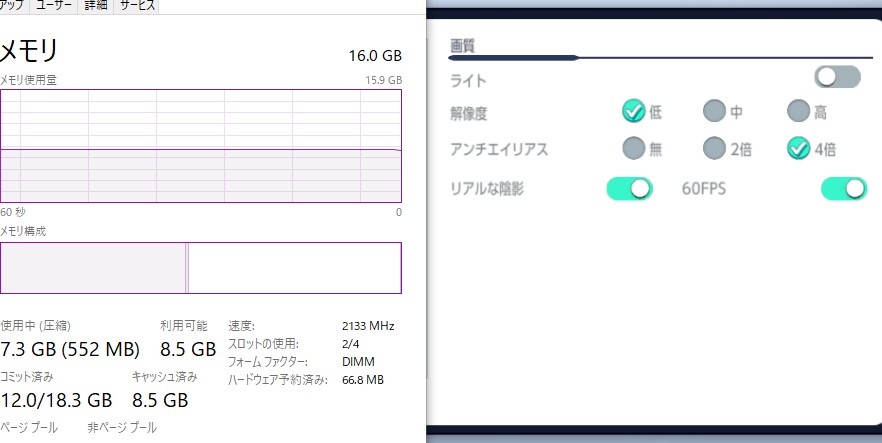
Task: Click the メモリ構成 composition bar
Action: [x=200, y=268]
